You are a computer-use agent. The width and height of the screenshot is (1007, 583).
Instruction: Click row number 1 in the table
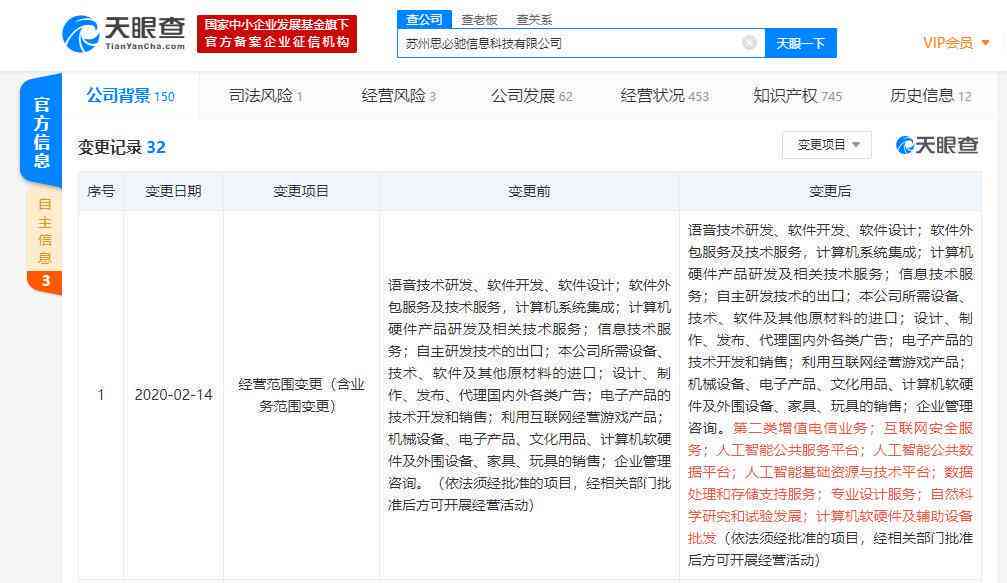coord(101,394)
